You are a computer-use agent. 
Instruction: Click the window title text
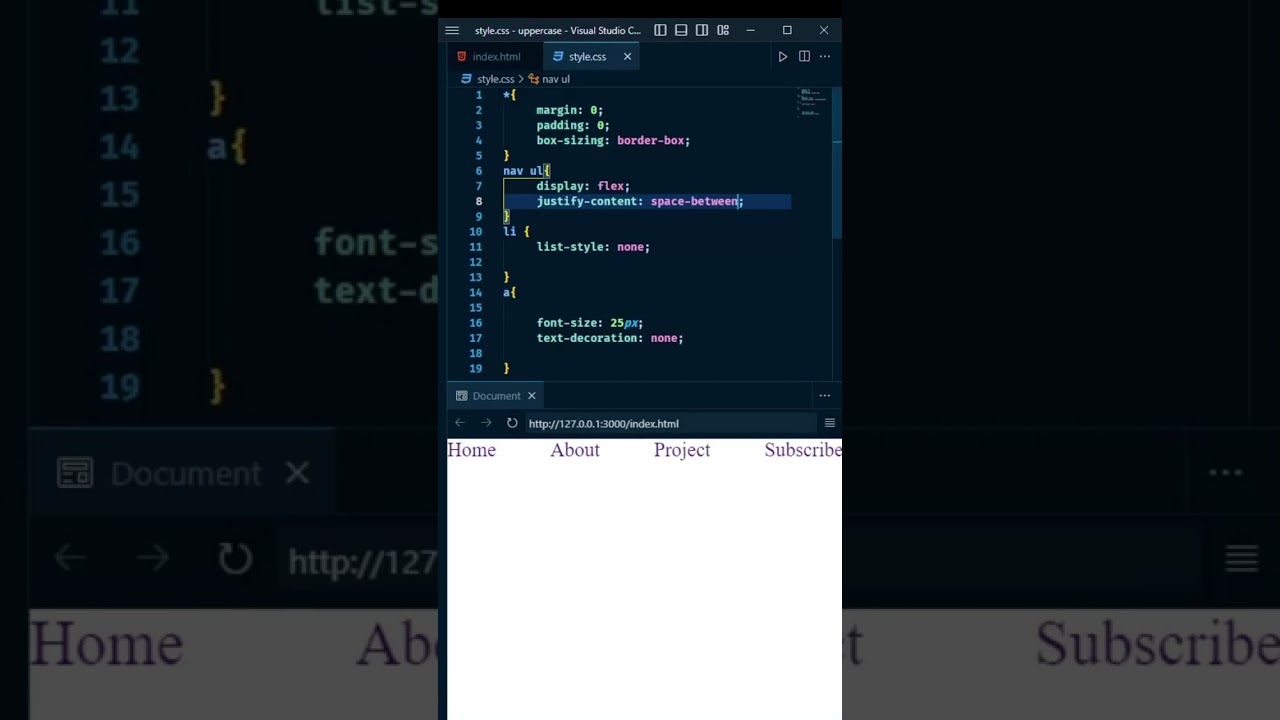[x=558, y=30]
